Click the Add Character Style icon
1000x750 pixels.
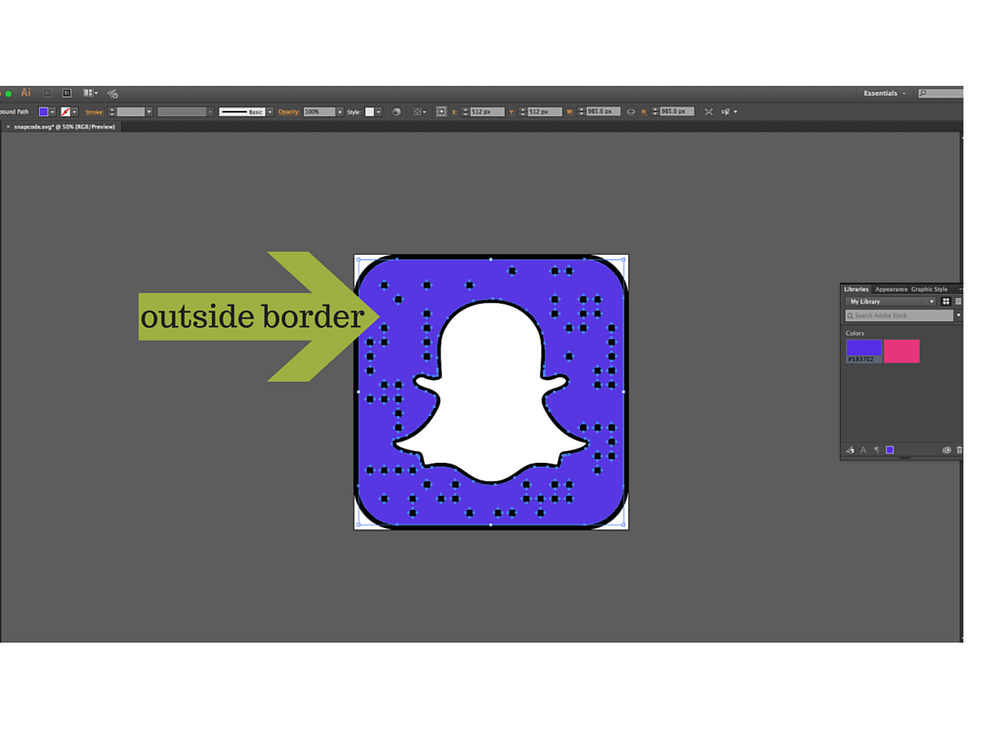coord(863,450)
